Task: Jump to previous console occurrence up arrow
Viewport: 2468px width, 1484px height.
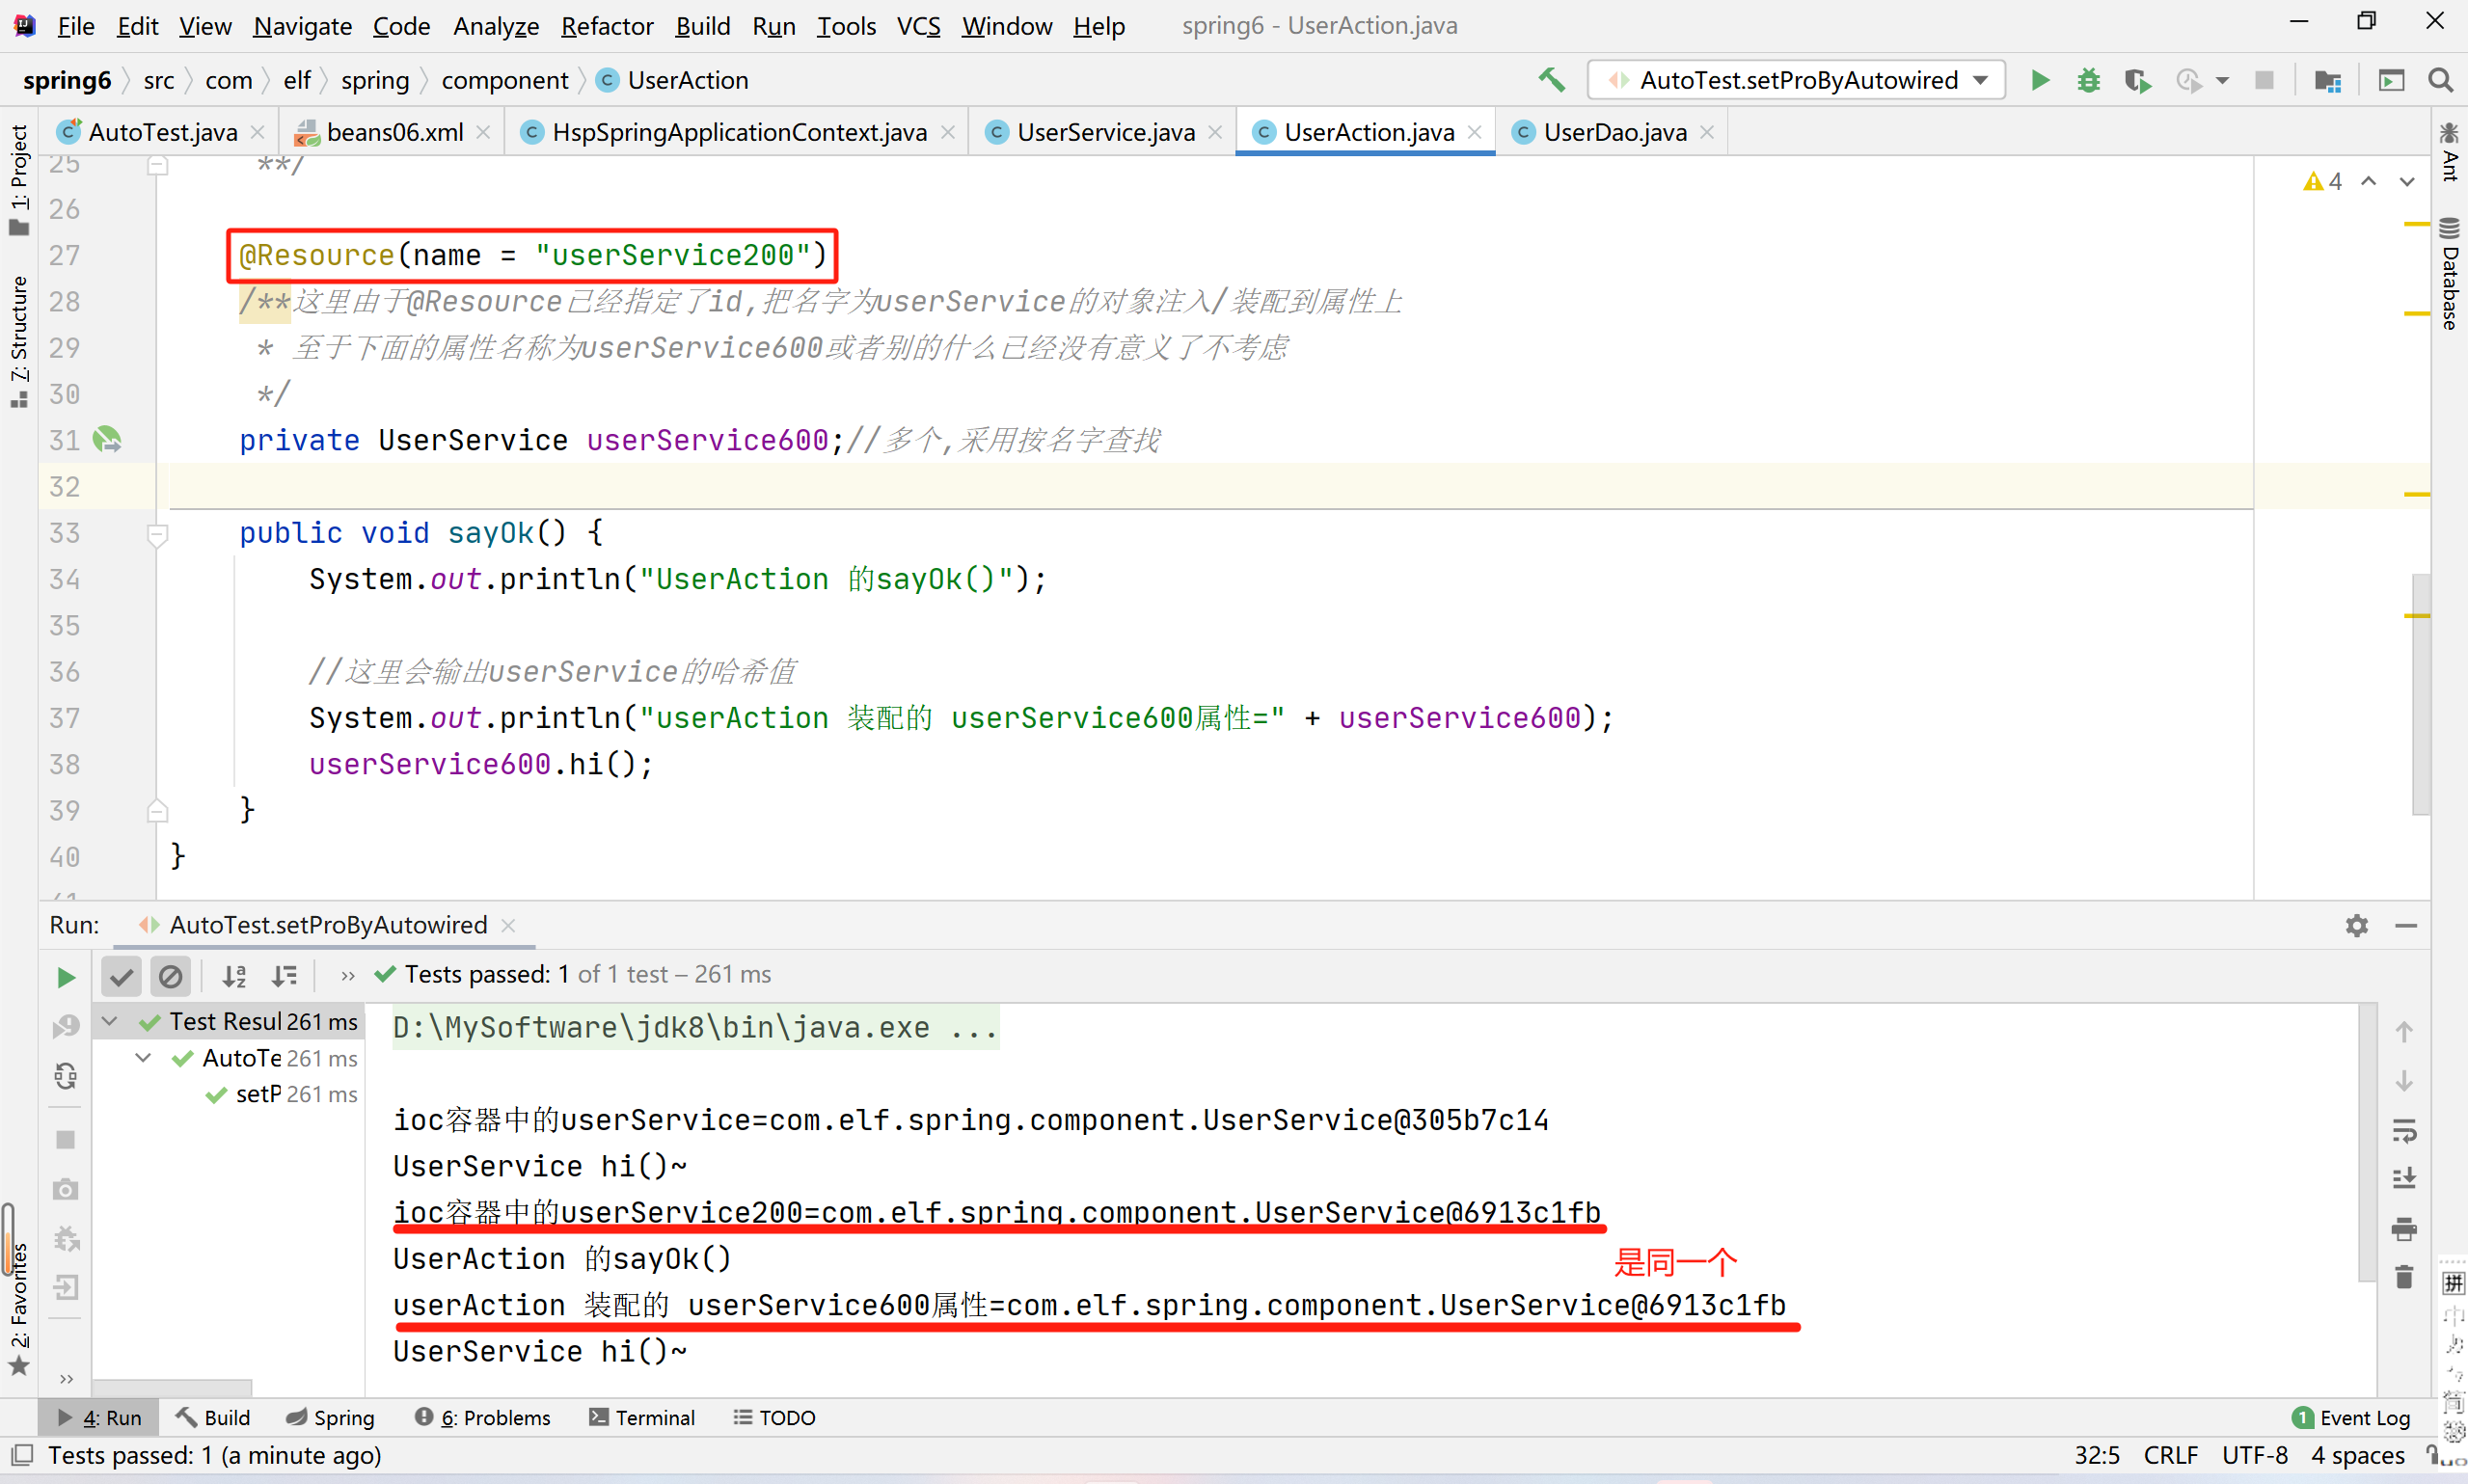Action: (x=2404, y=1031)
